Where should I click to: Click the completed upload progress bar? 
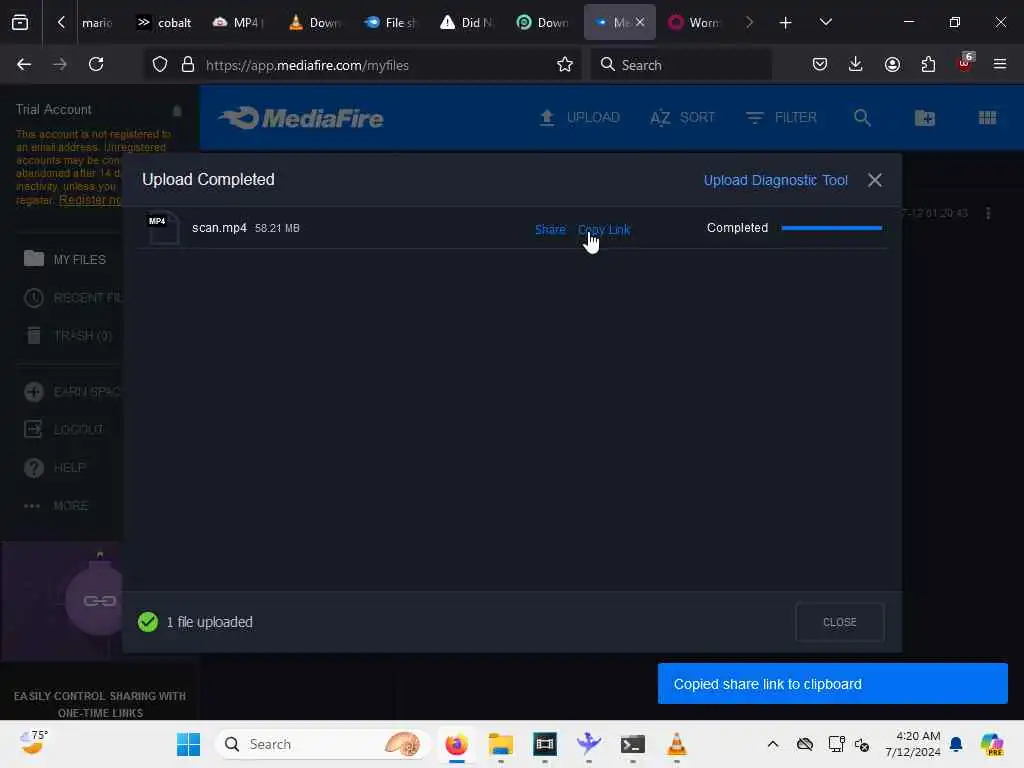pyautogui.click(x=831, y=228)
